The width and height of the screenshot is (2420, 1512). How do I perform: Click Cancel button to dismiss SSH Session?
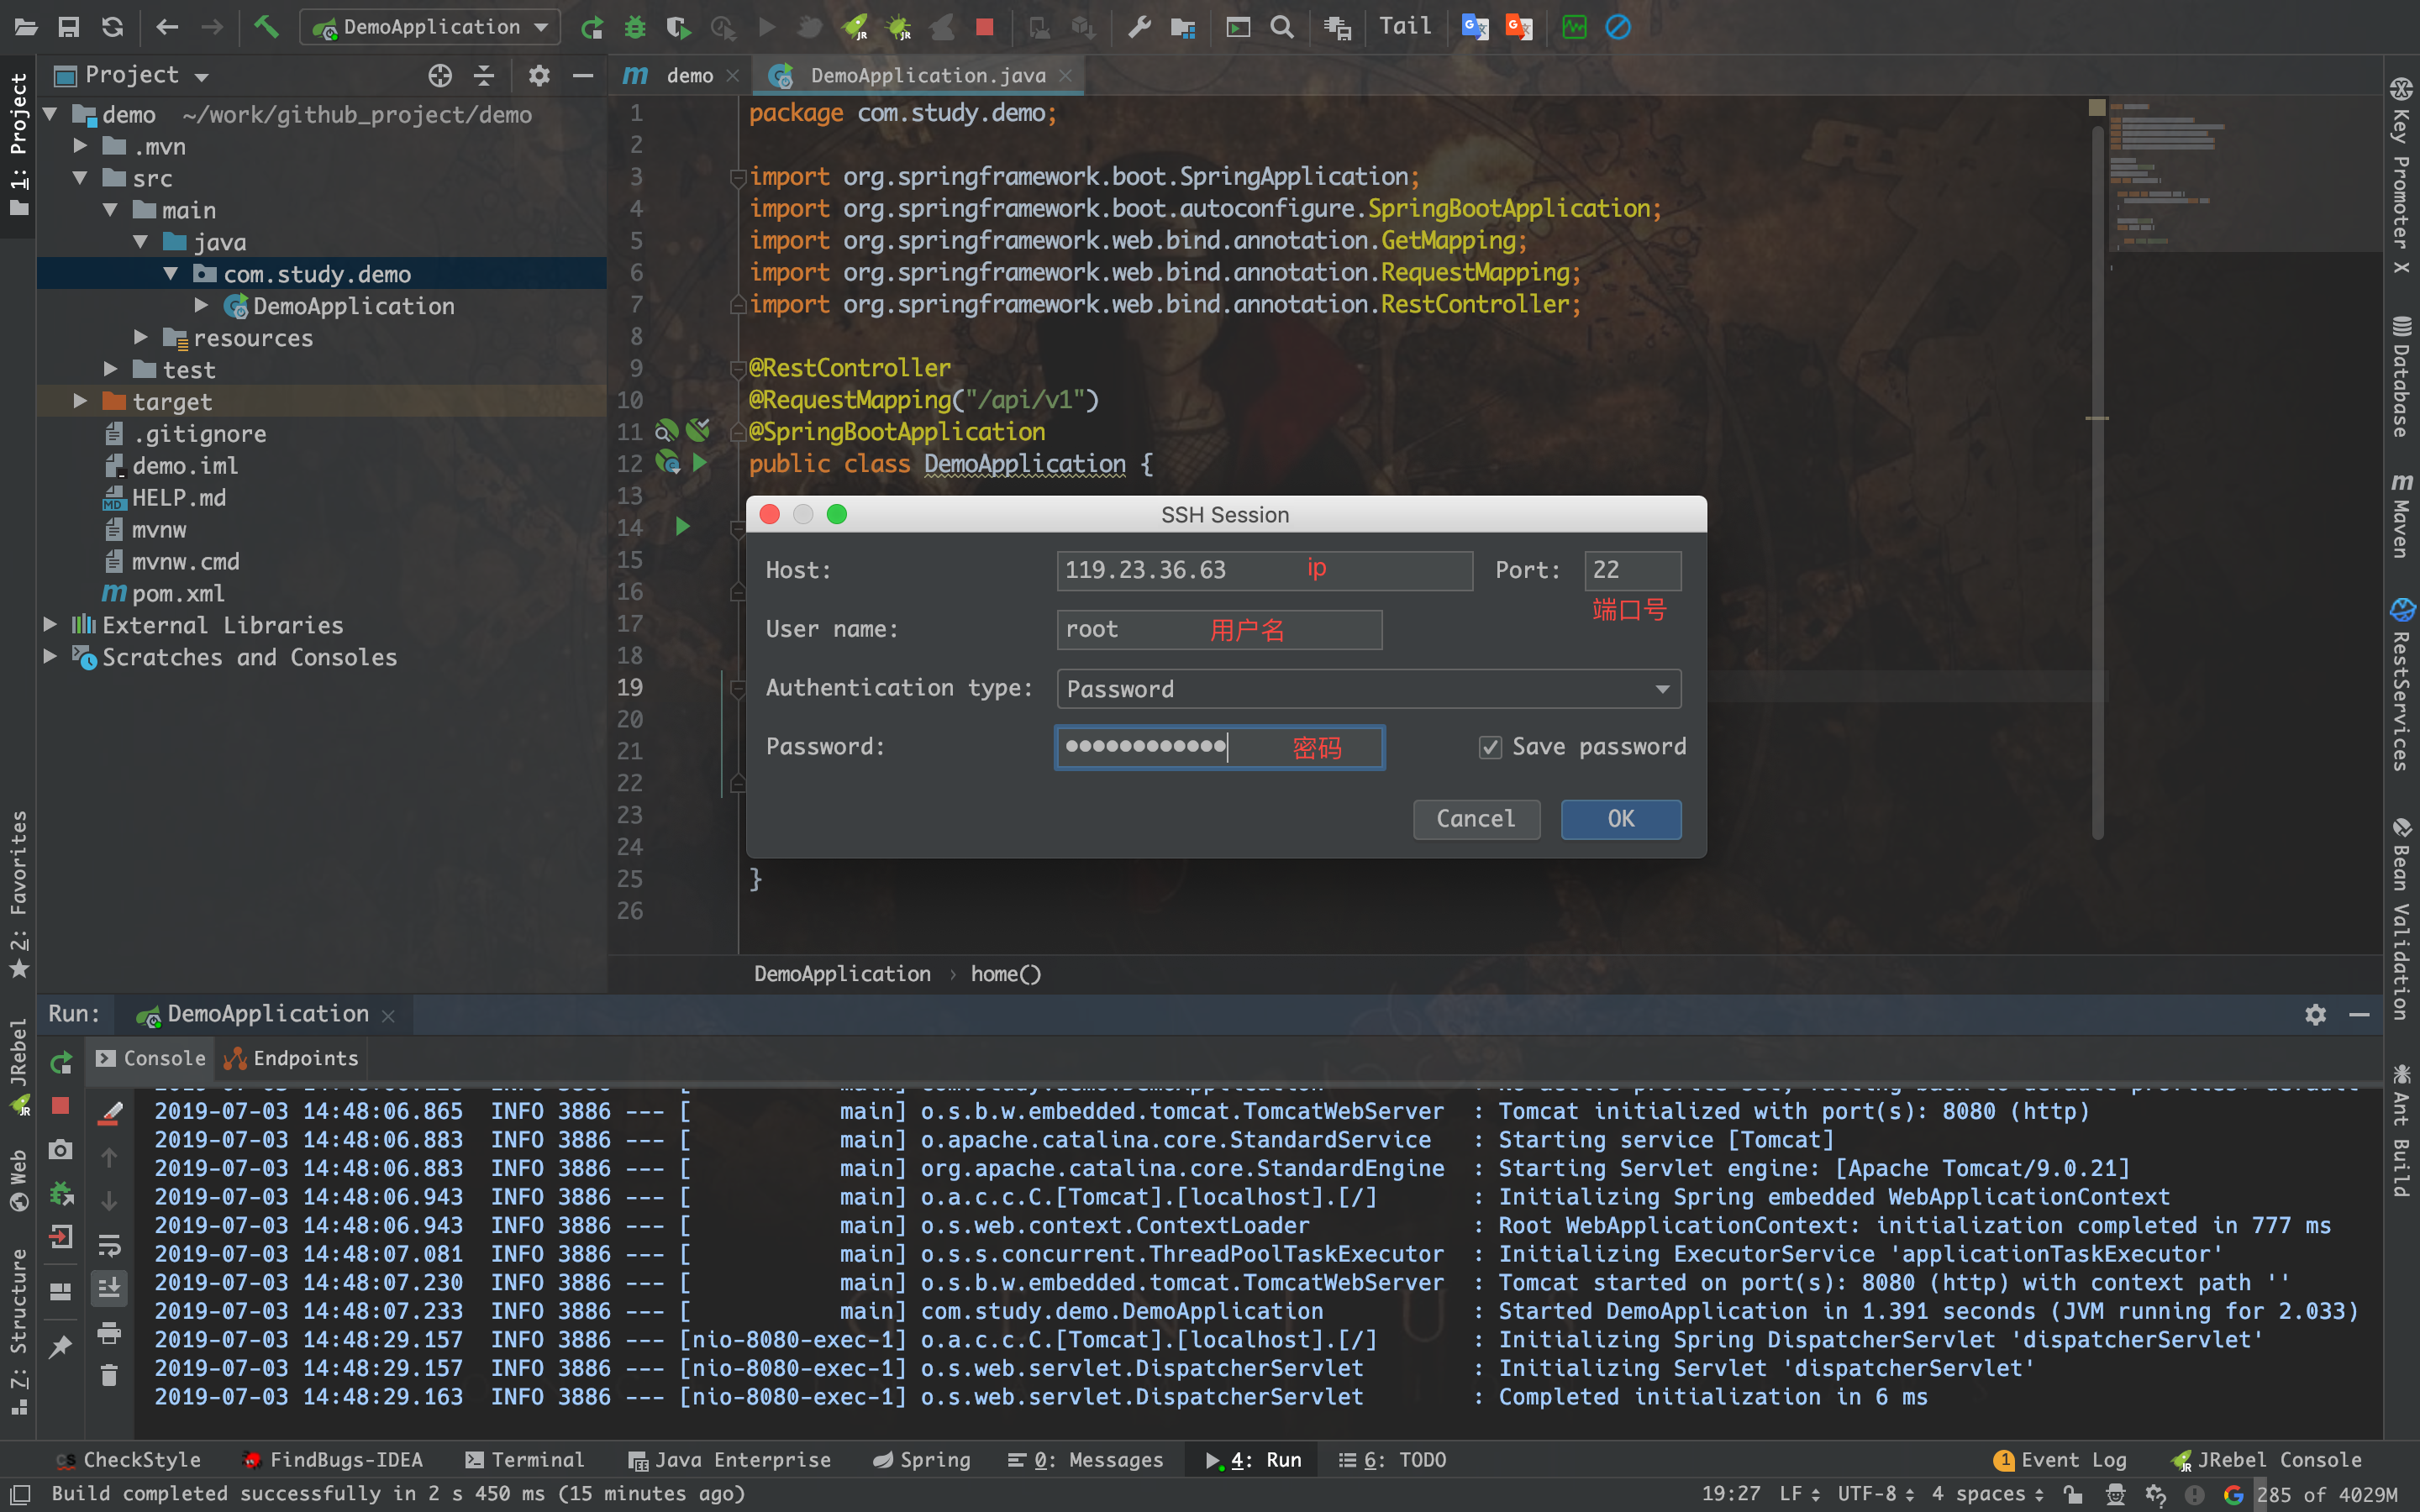coord(1474,819)
